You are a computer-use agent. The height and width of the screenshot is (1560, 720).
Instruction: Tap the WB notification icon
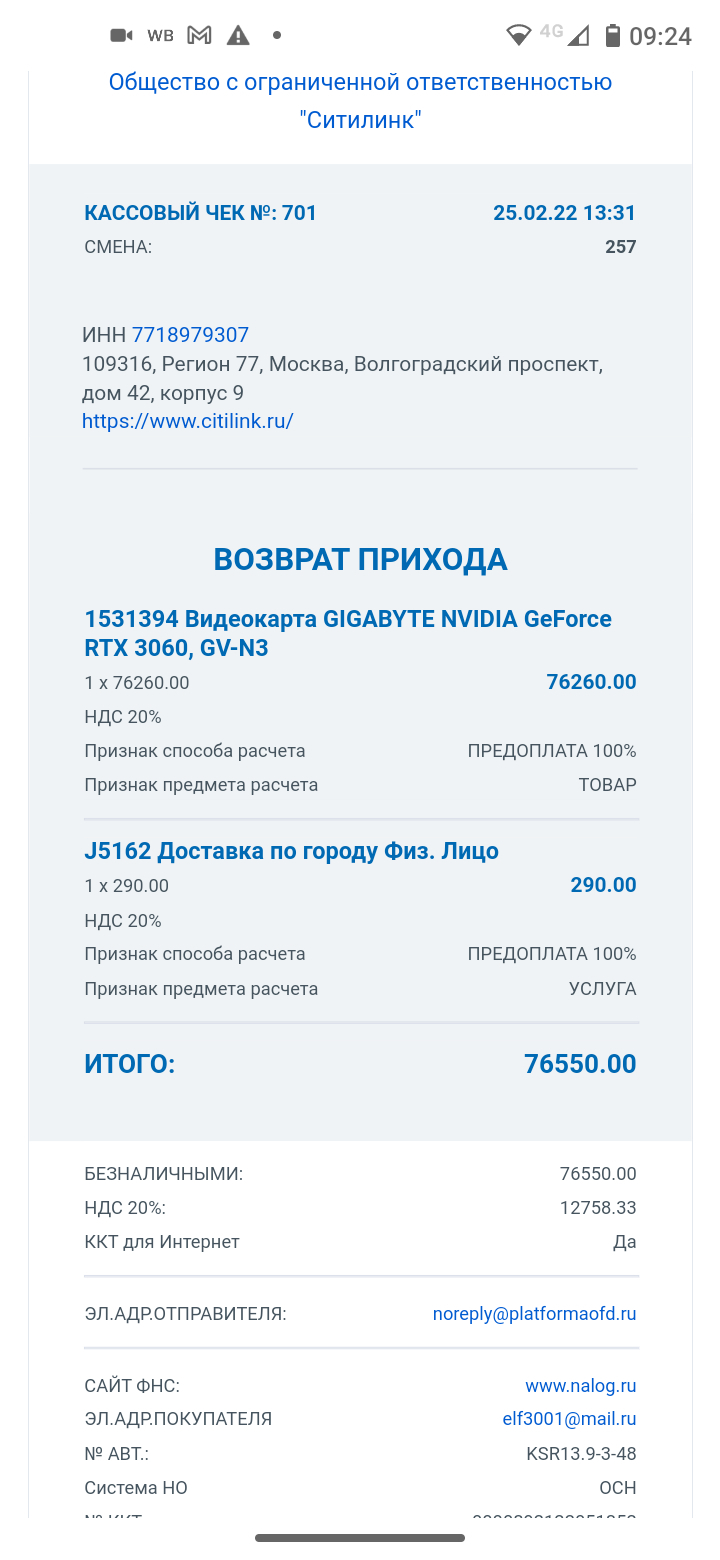click(x=160, y=36)
